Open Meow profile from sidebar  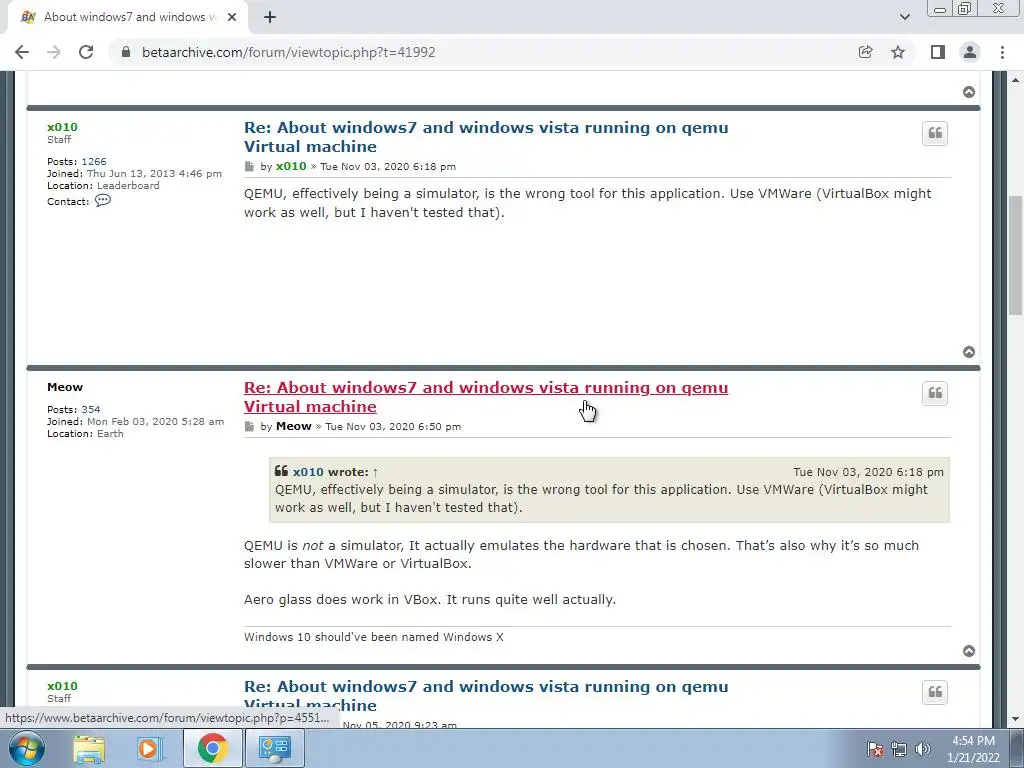(x=65, y=387)
